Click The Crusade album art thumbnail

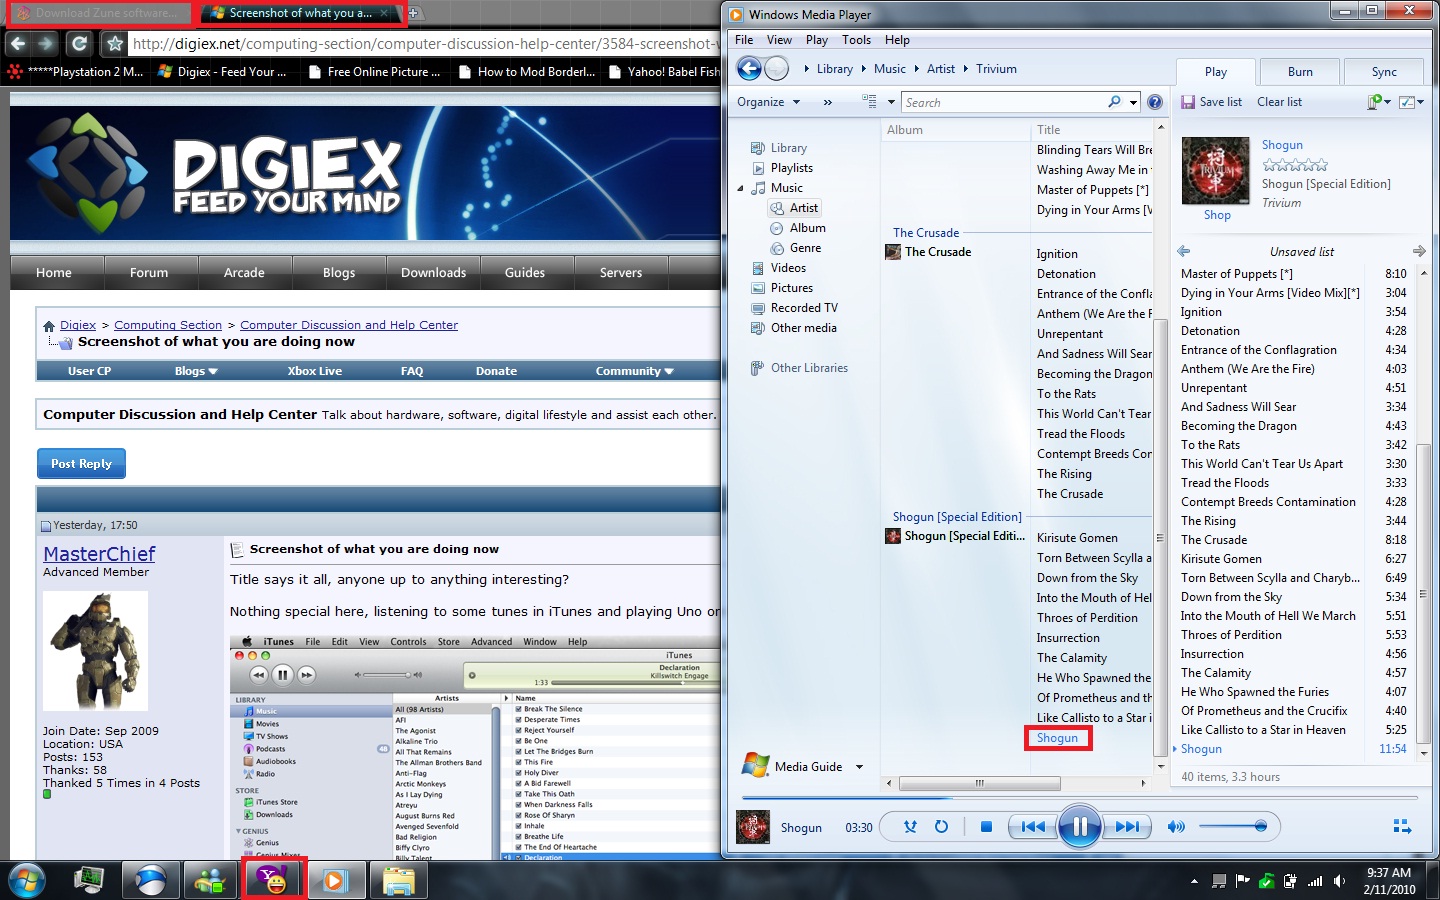[x=893, y=252]
